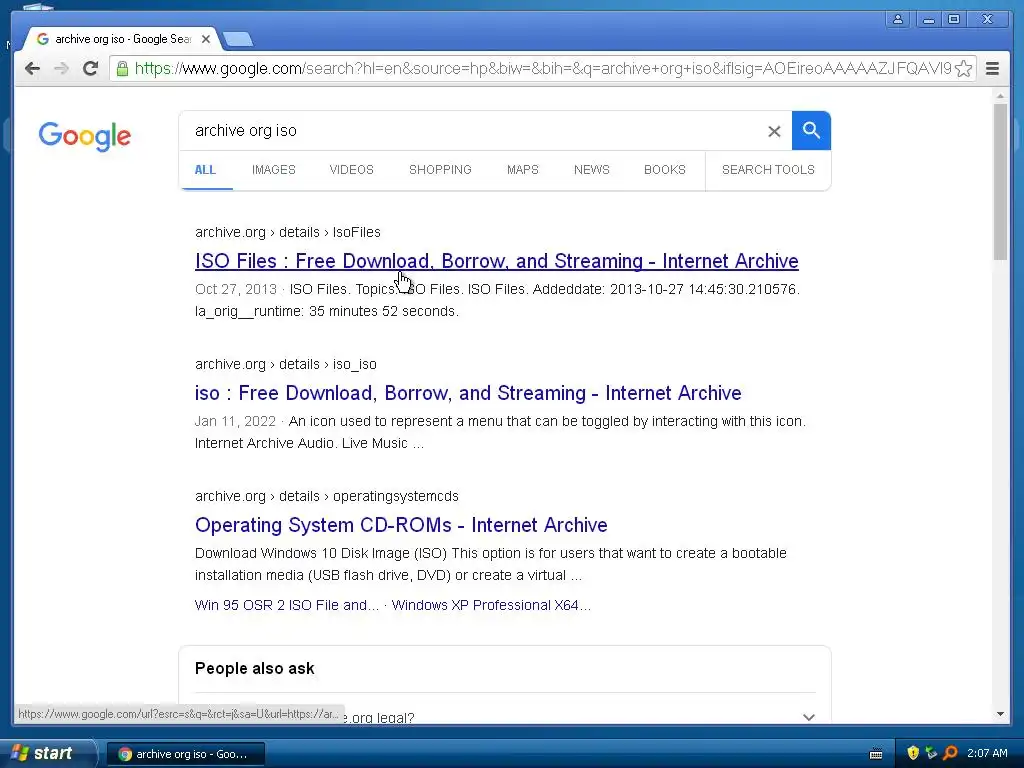Clear the search box with the X icon
This screenshot has height=768, width=1024.
pos(774,131)
